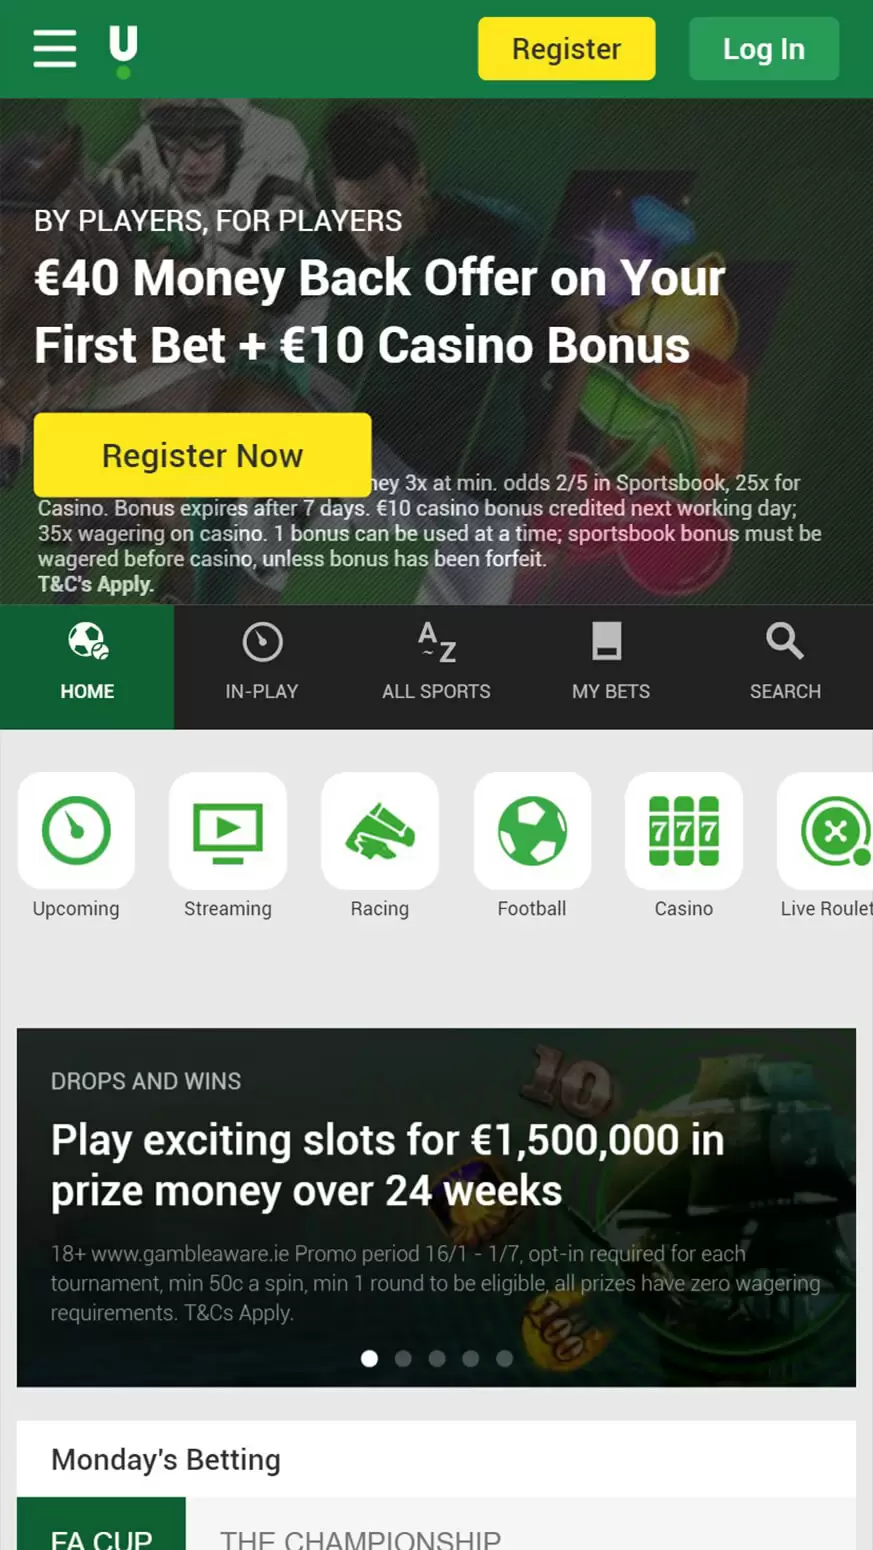Tap the Unibet logo
This screenshot has height=1550, width=873.
point(123,51)
